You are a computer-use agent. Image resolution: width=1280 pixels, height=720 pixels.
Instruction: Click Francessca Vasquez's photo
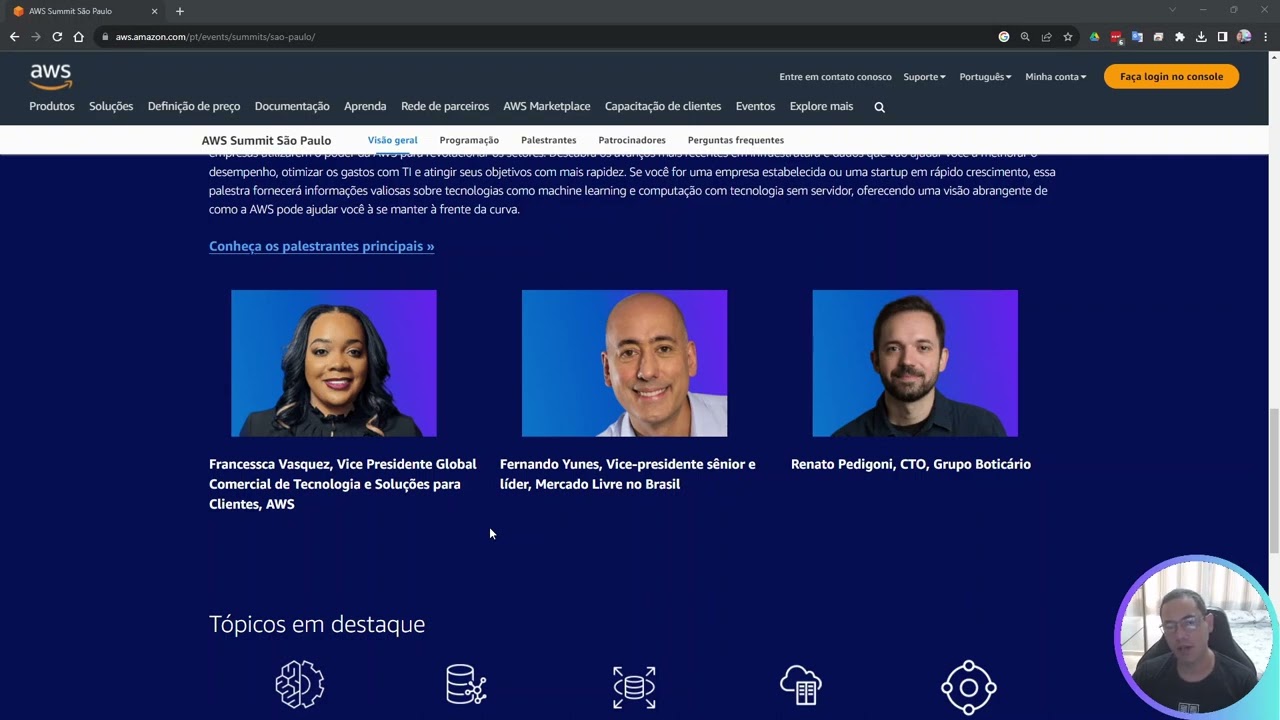(x=334, y=363)
